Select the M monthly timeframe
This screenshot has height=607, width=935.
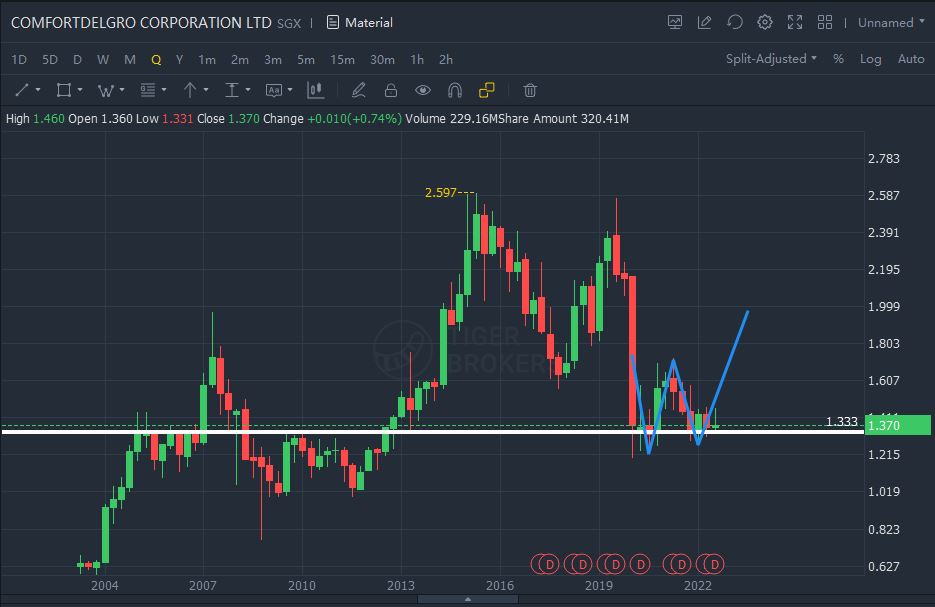(x=130, y=60)
